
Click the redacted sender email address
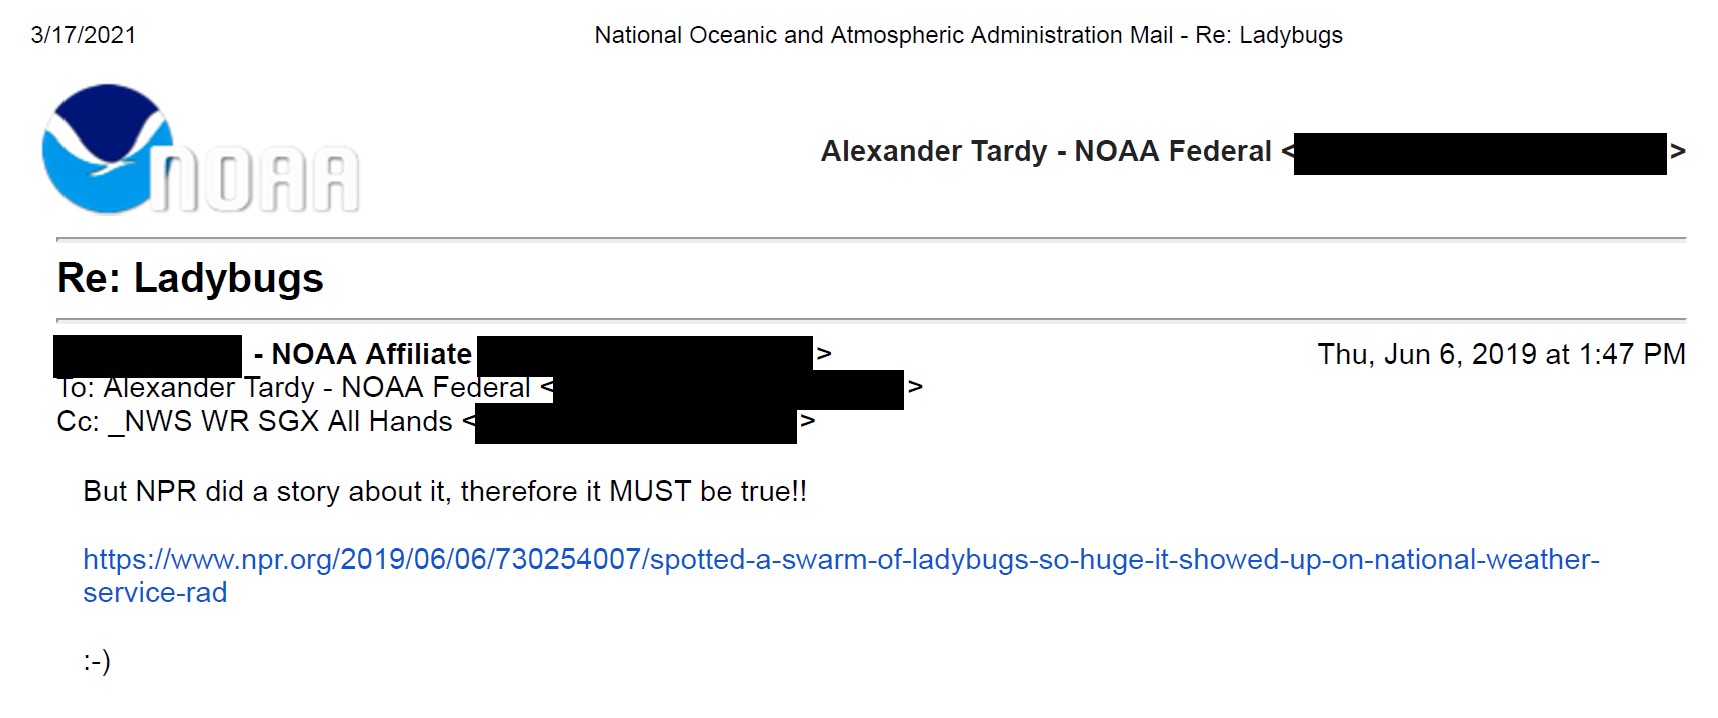tap(644, 353)
